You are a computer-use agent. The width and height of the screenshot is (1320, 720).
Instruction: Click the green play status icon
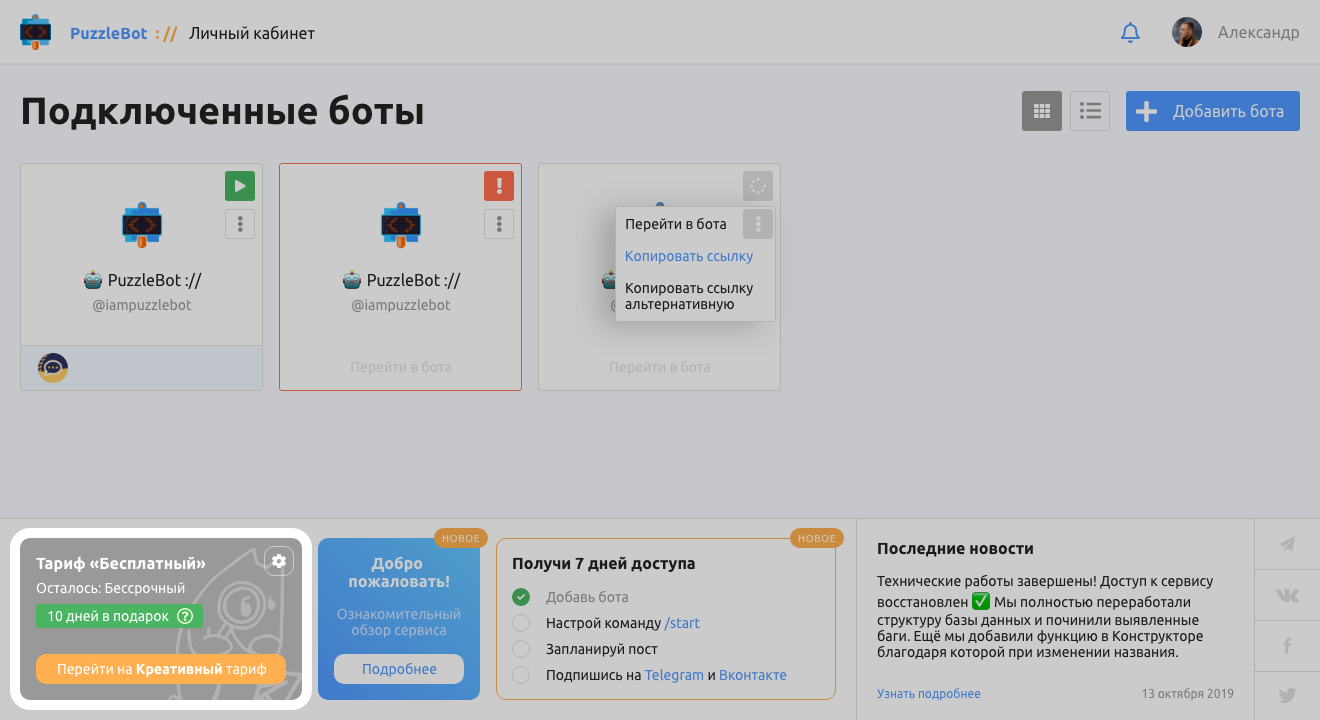point(240,186)
